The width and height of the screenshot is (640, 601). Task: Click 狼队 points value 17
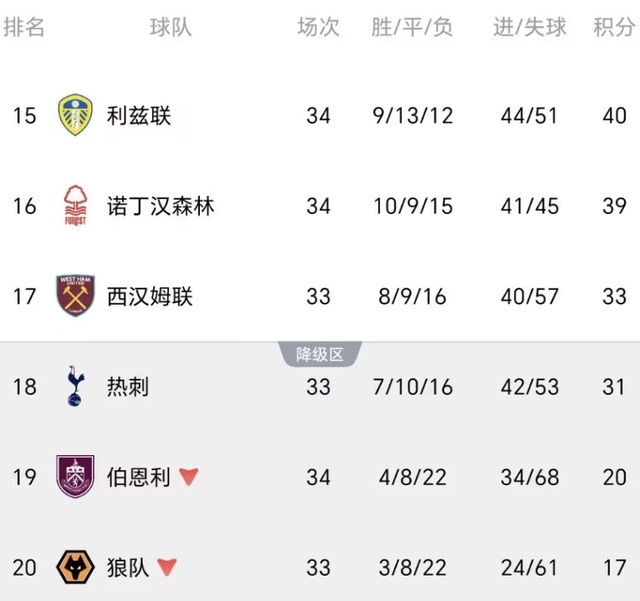(613, 567)
